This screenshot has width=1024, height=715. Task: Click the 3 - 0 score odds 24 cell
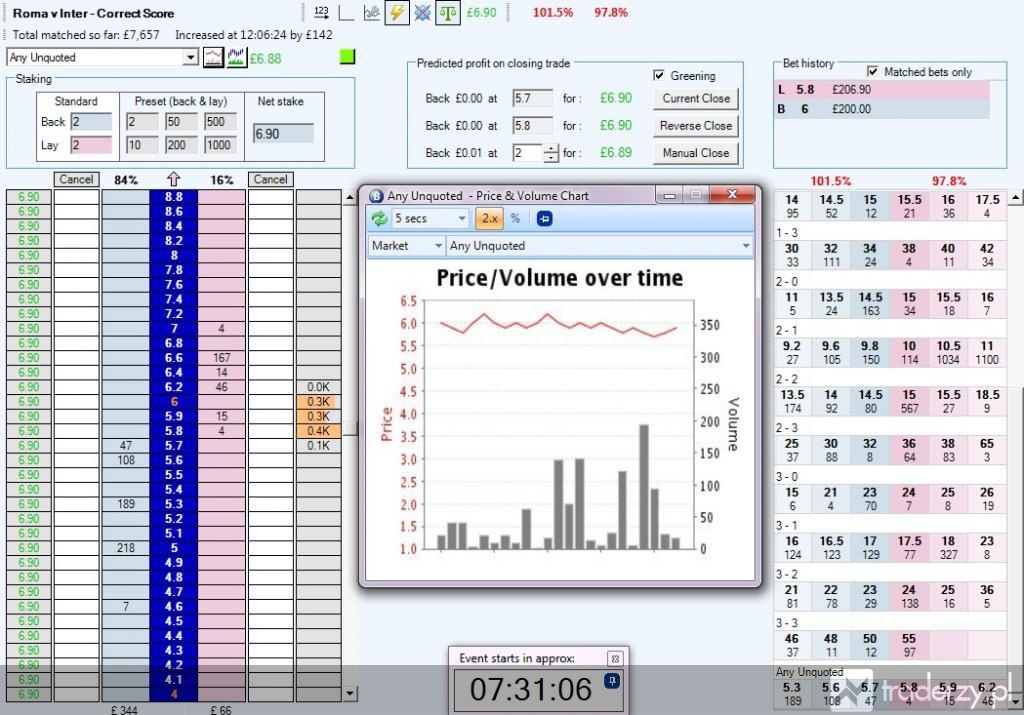pyautogui.click(x=909, y=499)
